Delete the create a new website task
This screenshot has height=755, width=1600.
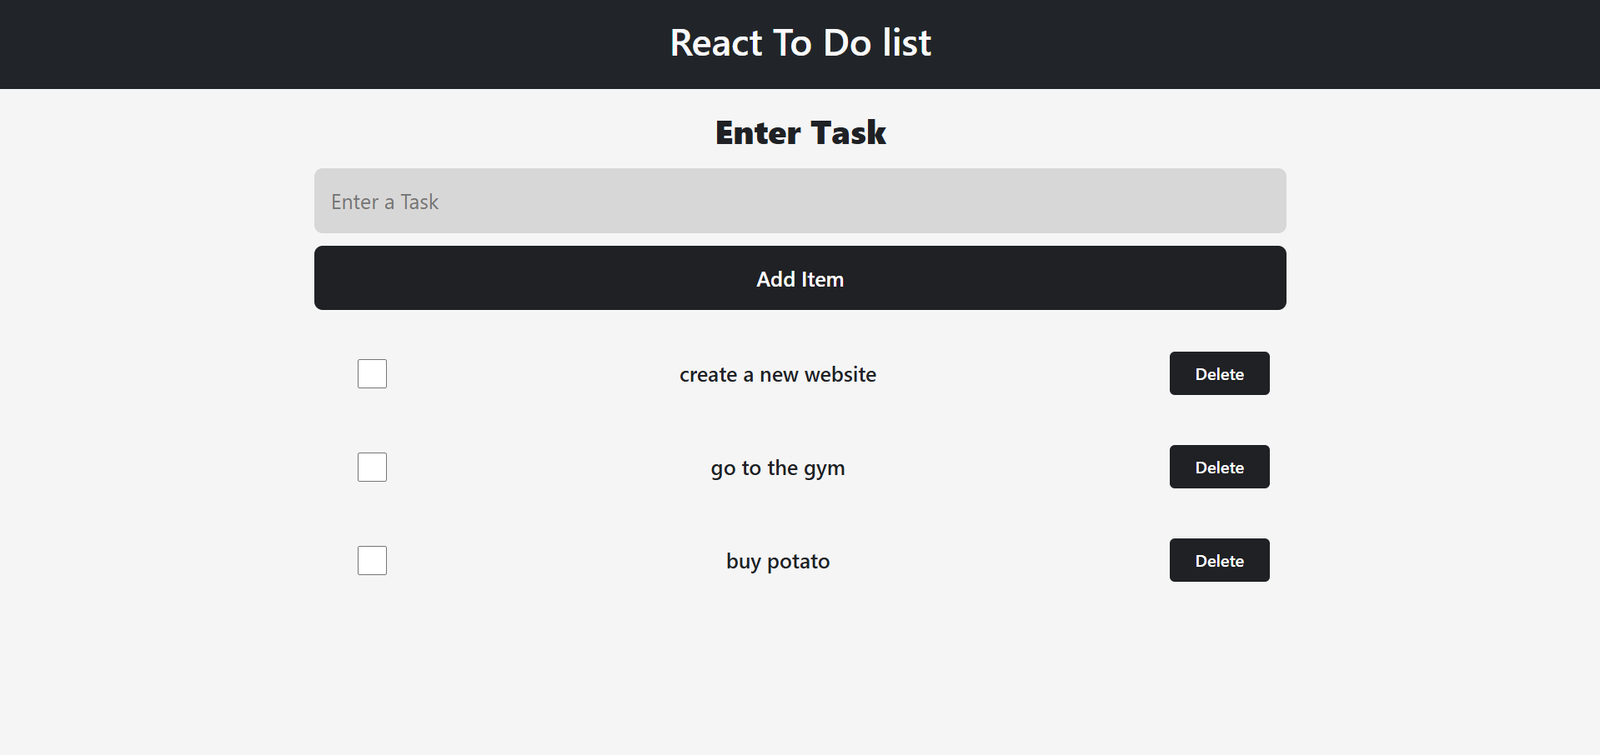pyautogui.click(x=1219, y=374)
